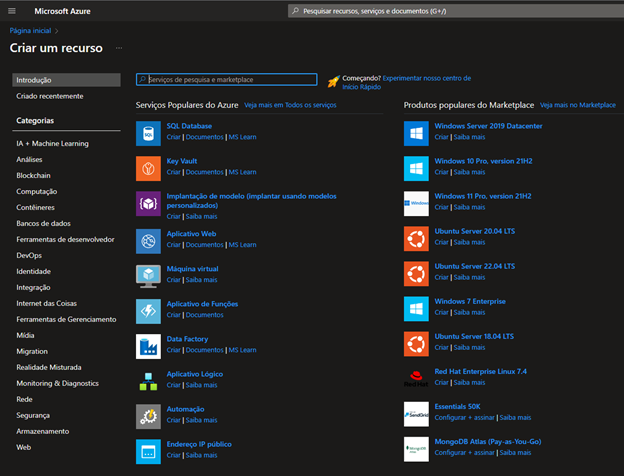Open the hamburger portal menu
The height and width of the screenshot is (476, 624).
[12, 11]
